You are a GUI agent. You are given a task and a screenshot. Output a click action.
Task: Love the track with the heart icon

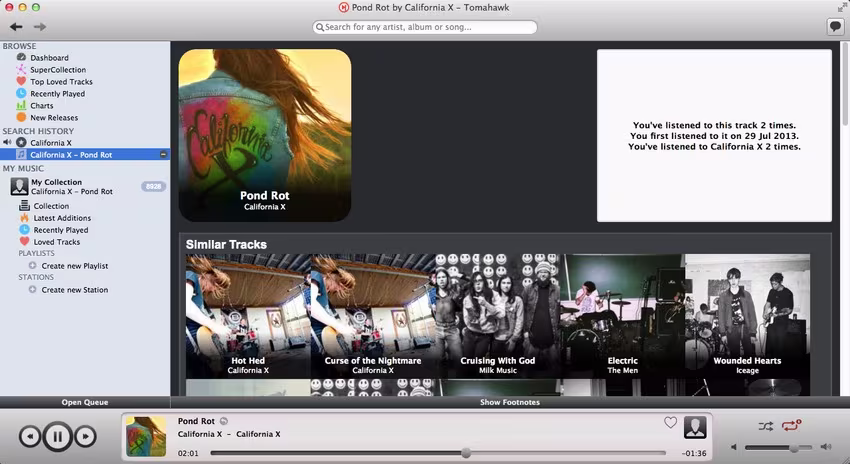(x=671, y=423)
